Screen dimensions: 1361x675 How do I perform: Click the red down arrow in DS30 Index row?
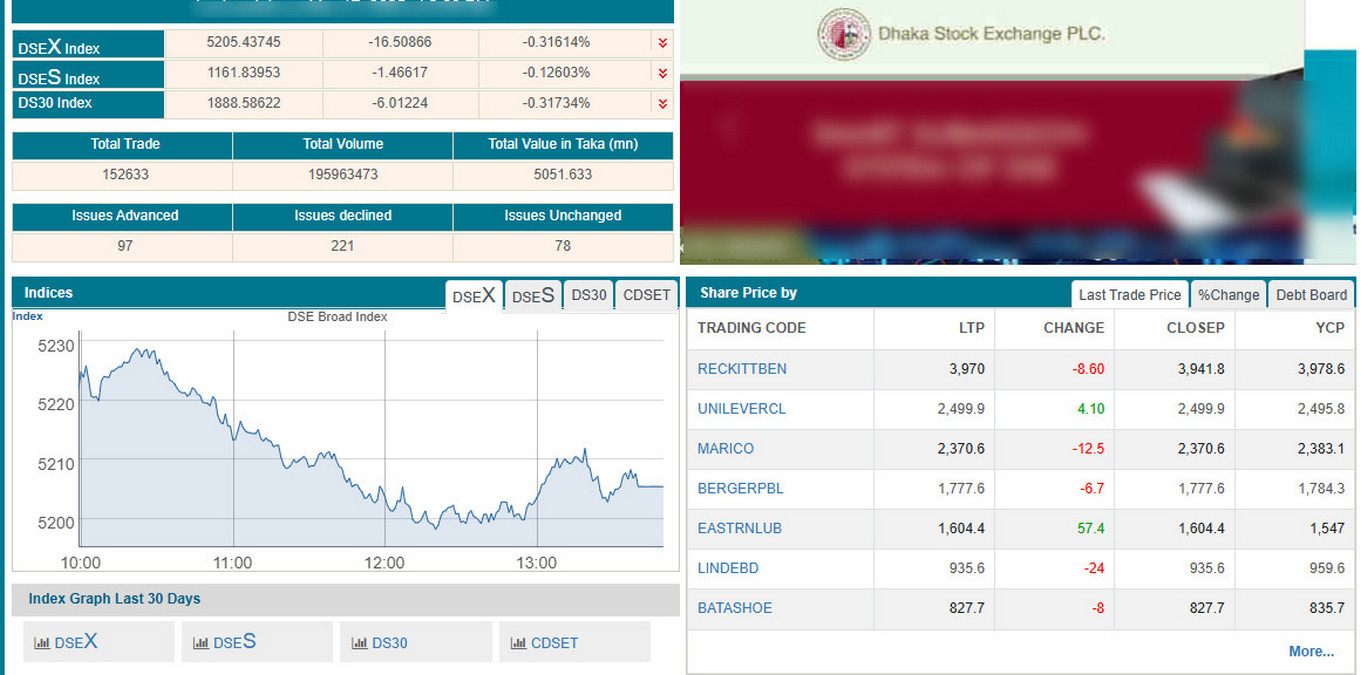663,103
